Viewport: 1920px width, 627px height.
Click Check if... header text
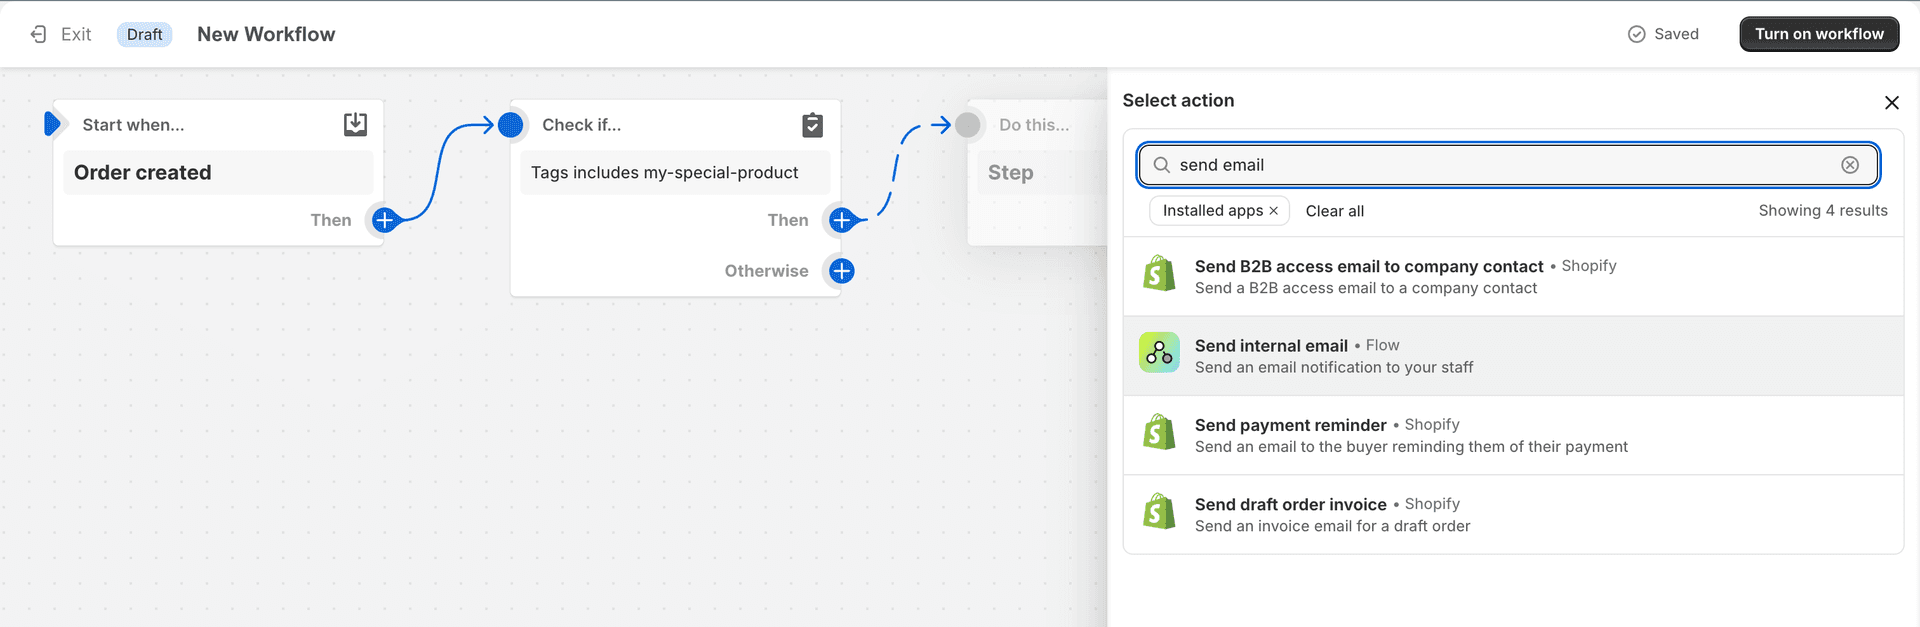pyautogui.click(x=581, y=125)
